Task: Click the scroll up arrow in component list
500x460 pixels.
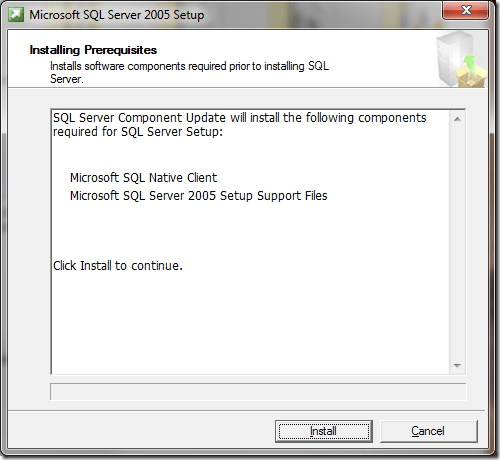Action: (x=457, y=119)
